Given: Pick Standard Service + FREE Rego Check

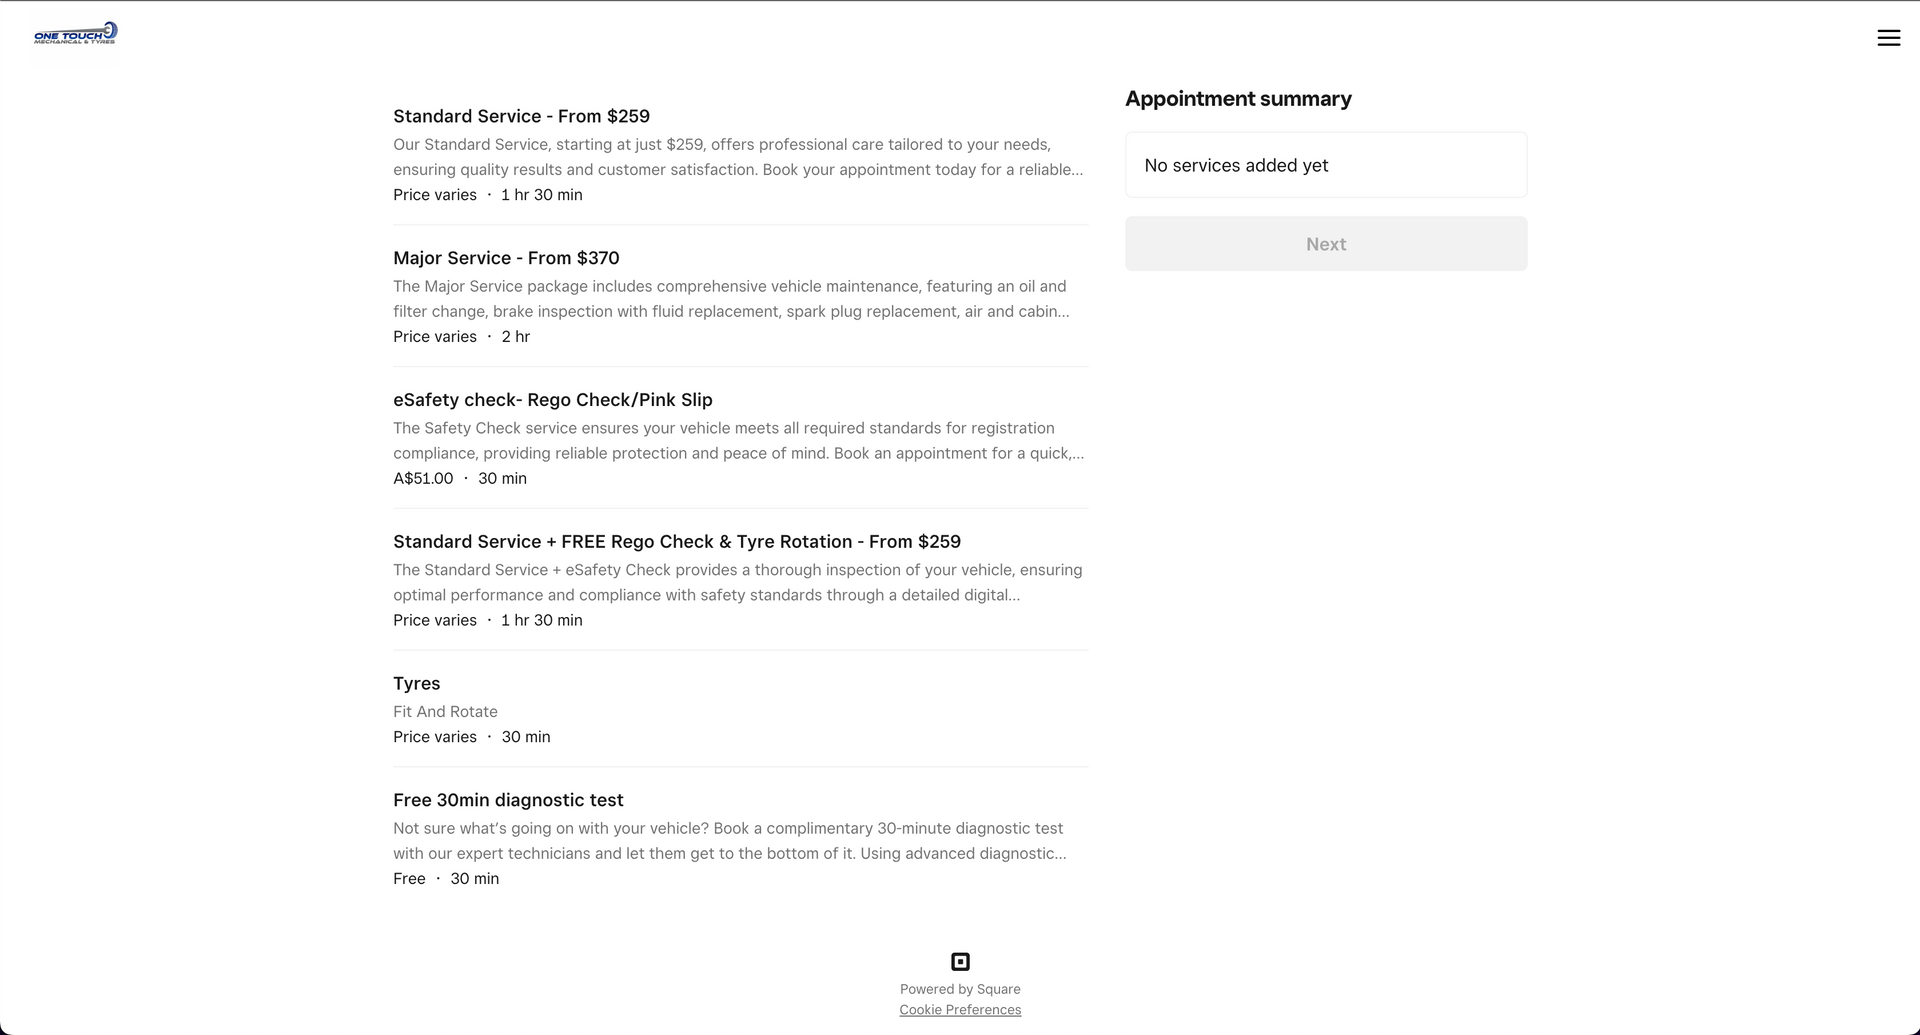Looking at the screenshot, I should coord(676,542).
